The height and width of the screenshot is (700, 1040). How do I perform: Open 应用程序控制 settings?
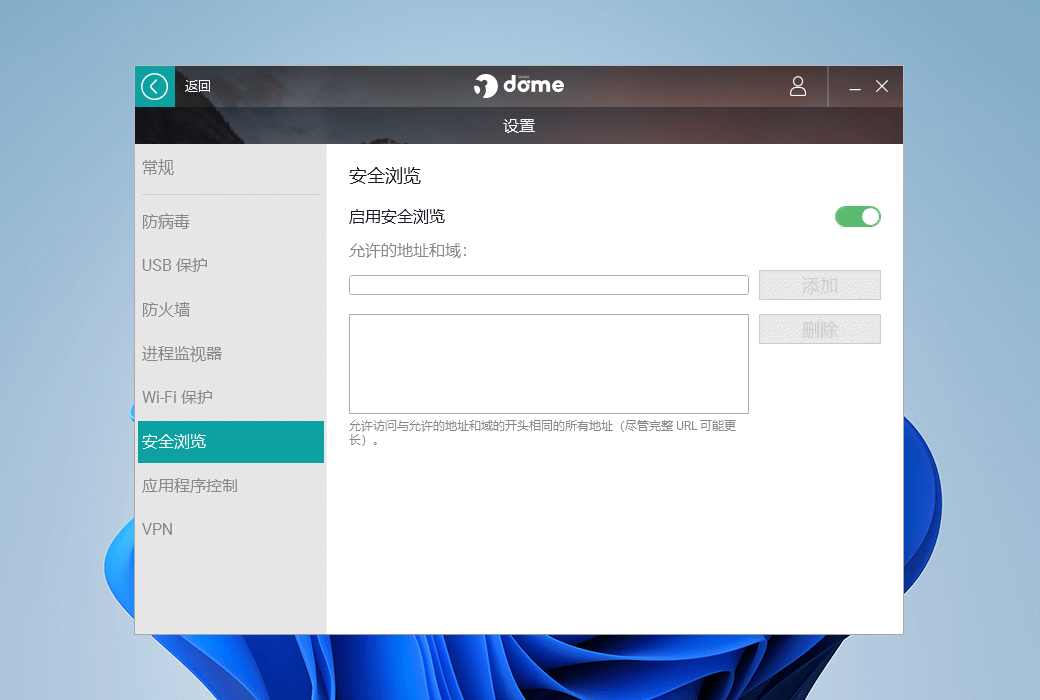[x=190, y=486]
